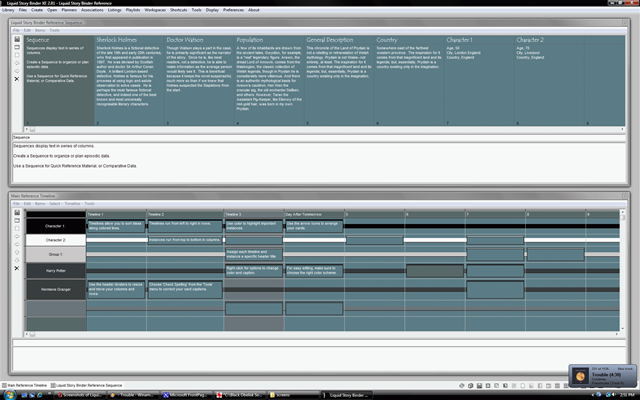This screenshot has height=400, width=640.
Task: Click the right scroll arrow of Sequence scrollbar
Action: tap(622, 129)
